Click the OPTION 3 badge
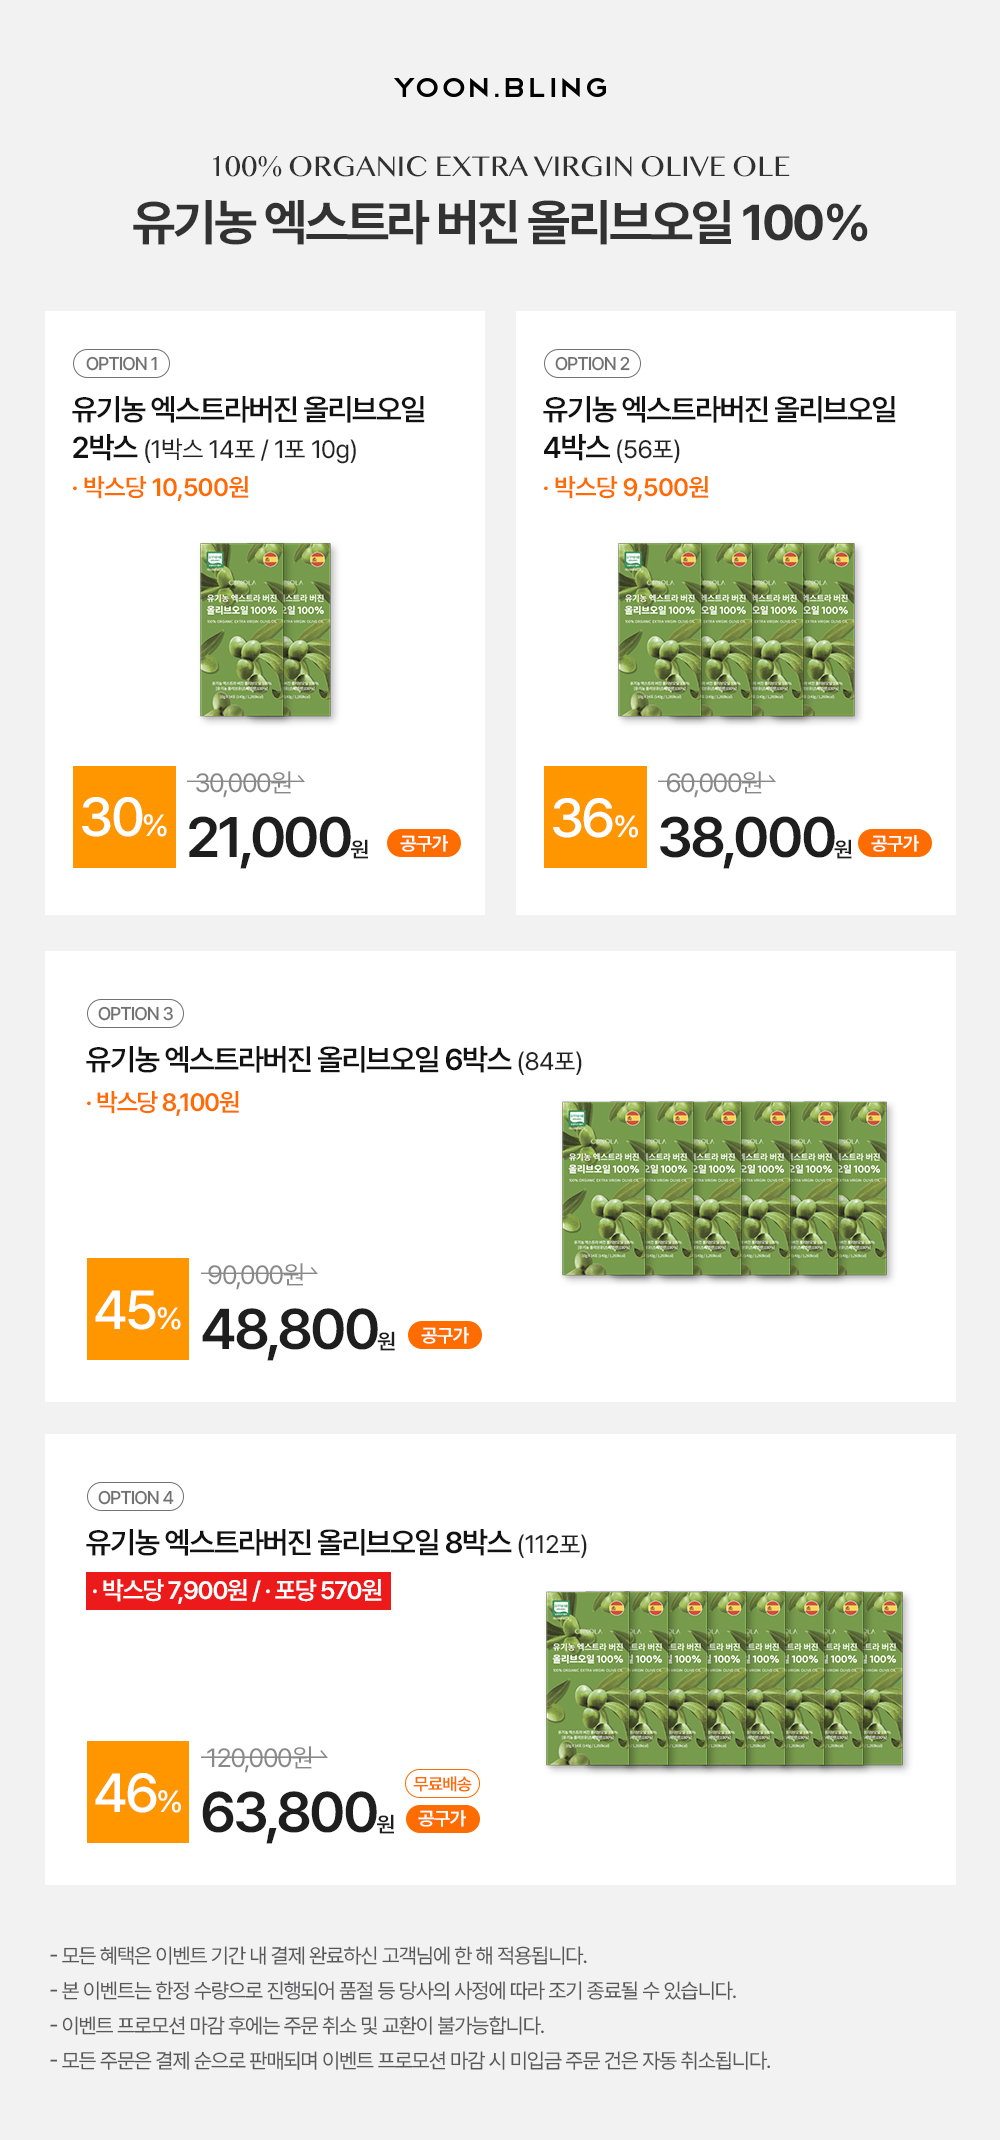The height and width of the screenshot is (2140, 1000). click(x=135, y=1014)
